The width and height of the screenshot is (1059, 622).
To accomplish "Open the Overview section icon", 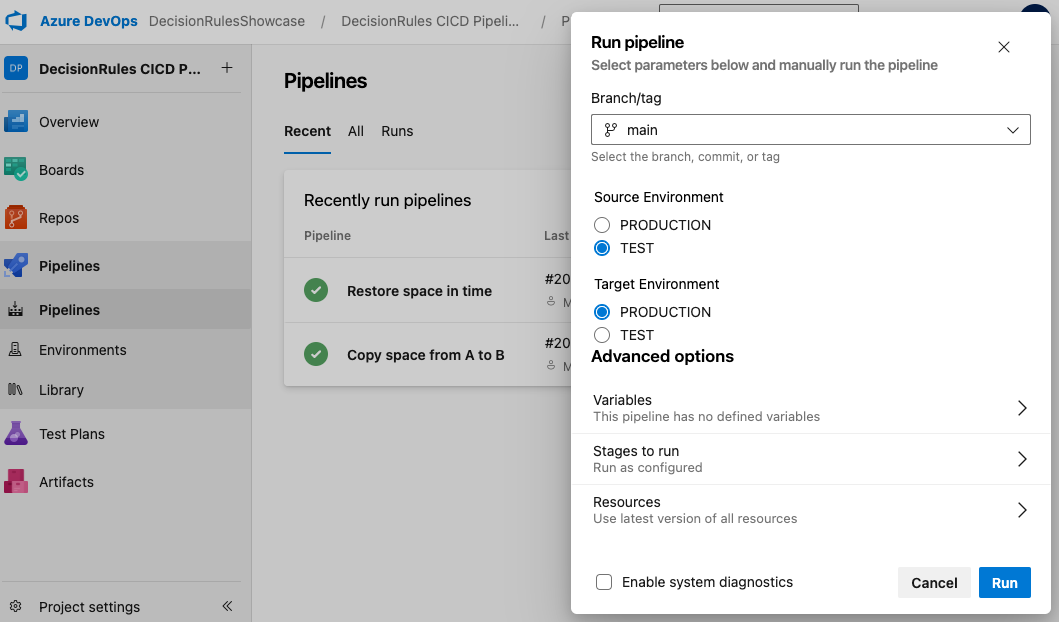I will pyautogui.click(x=16, y=122).
